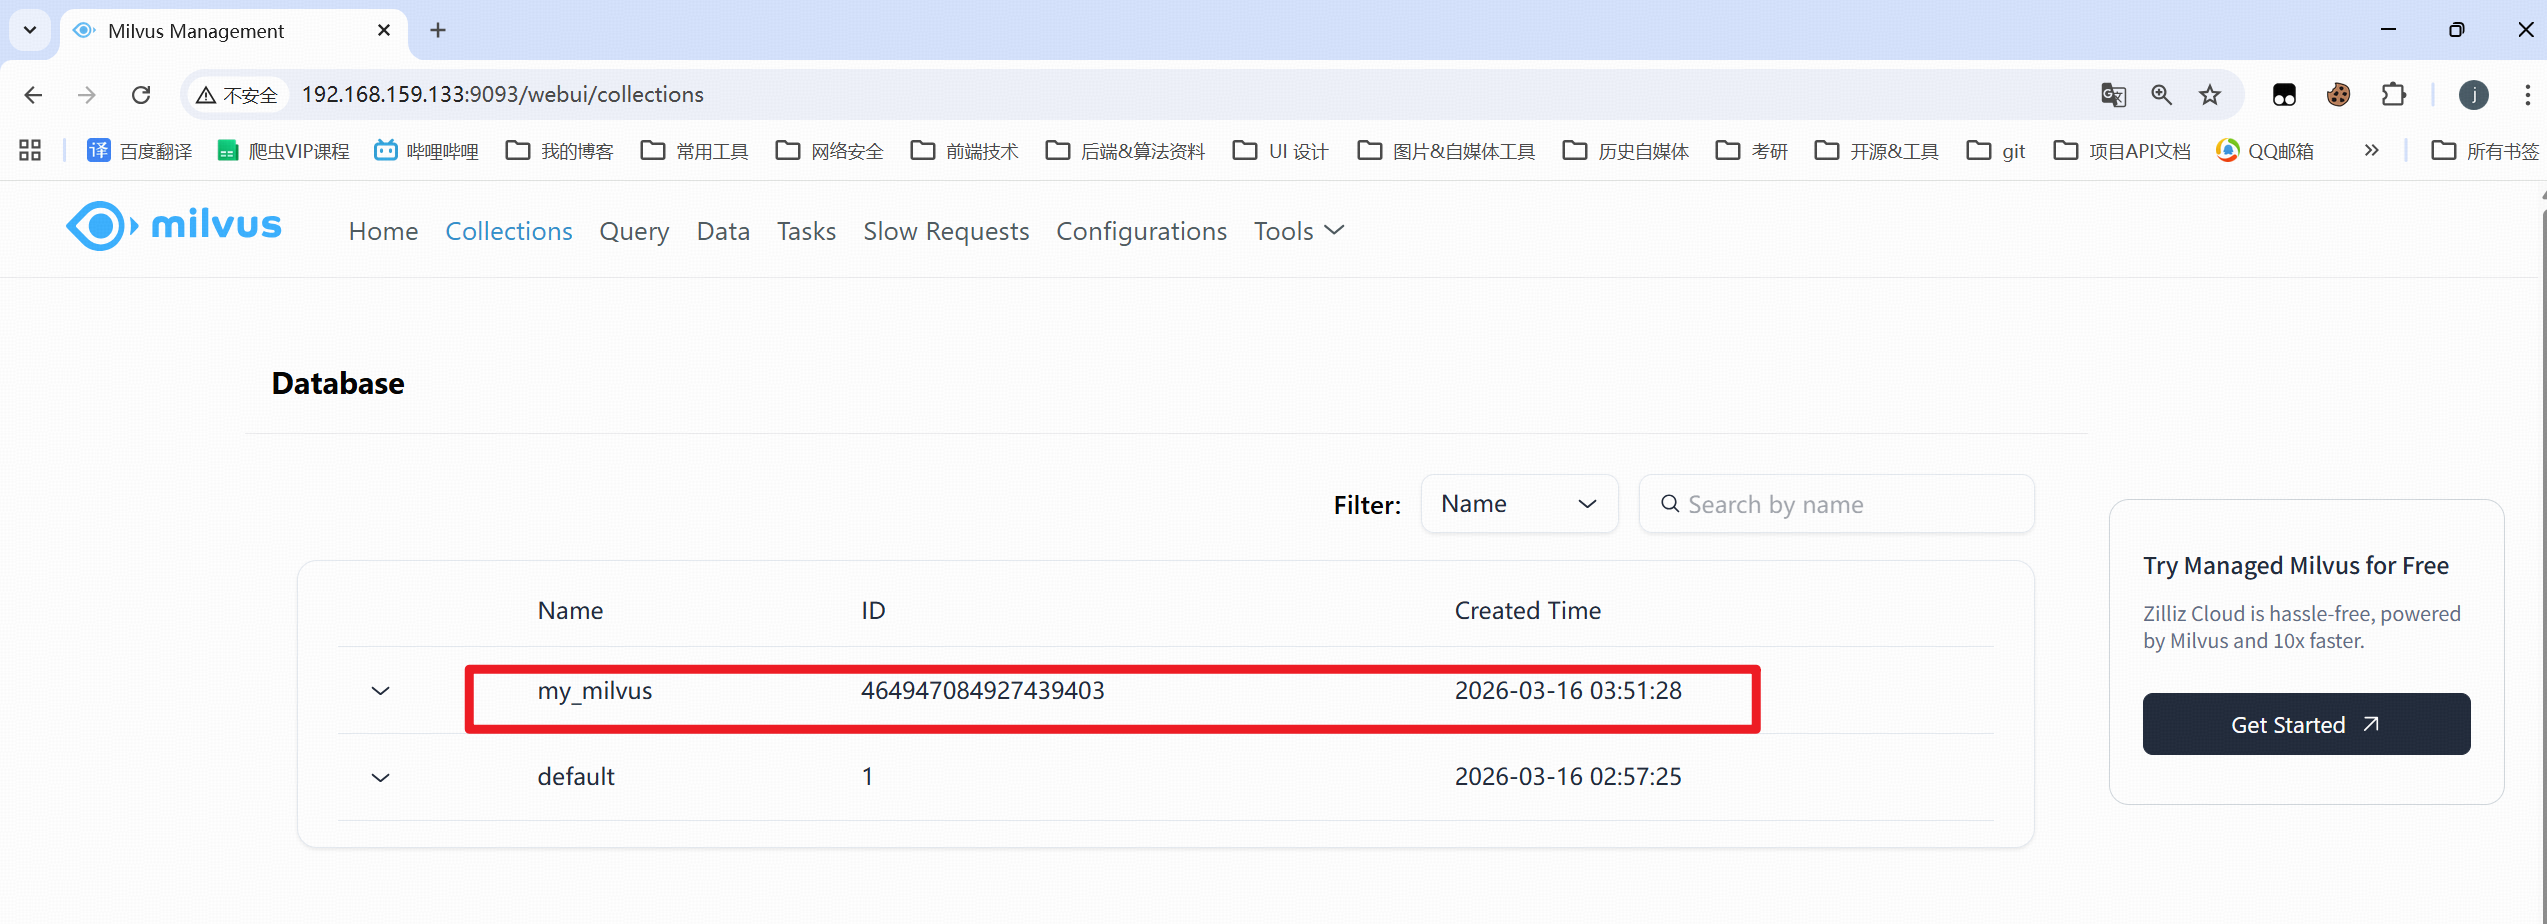Open the 爬虫VIP课程 bookmark
Screen dimensions: 2547x924
point(283,151)
